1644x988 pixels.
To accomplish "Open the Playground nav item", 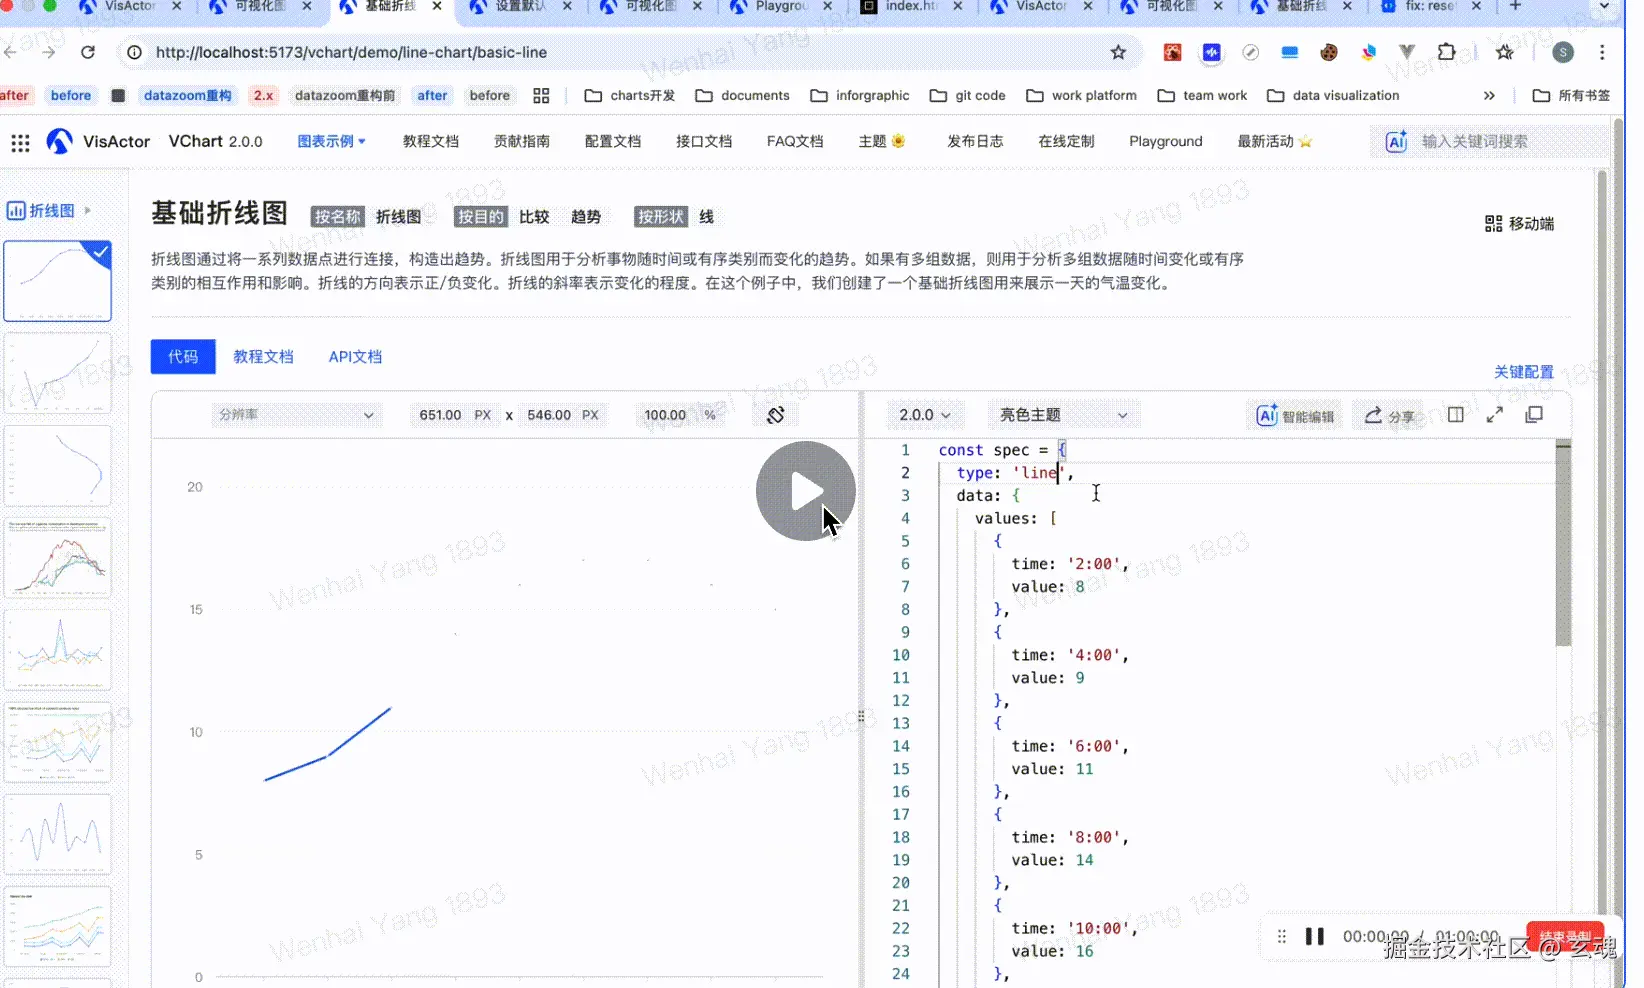I will tap(1166, 141).
